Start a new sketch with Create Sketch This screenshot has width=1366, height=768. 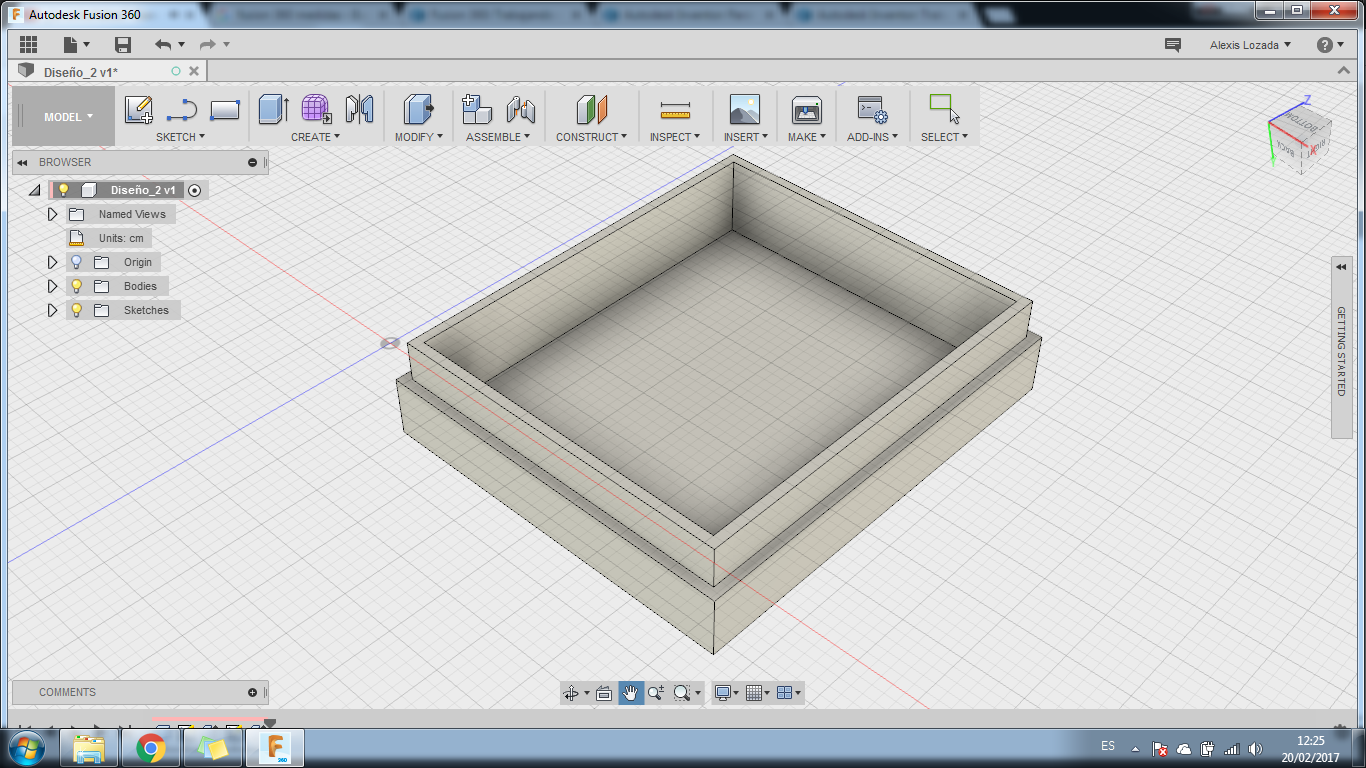139,109
